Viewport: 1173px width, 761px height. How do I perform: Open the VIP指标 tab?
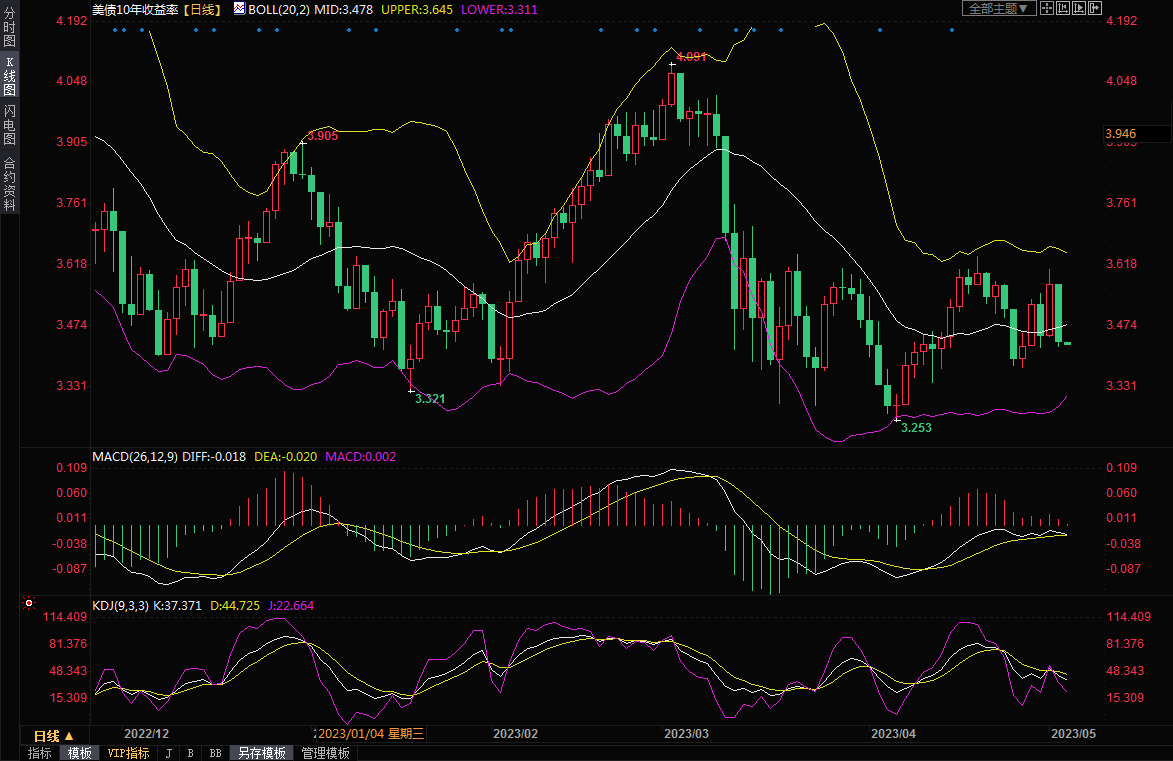pos(128,753)
